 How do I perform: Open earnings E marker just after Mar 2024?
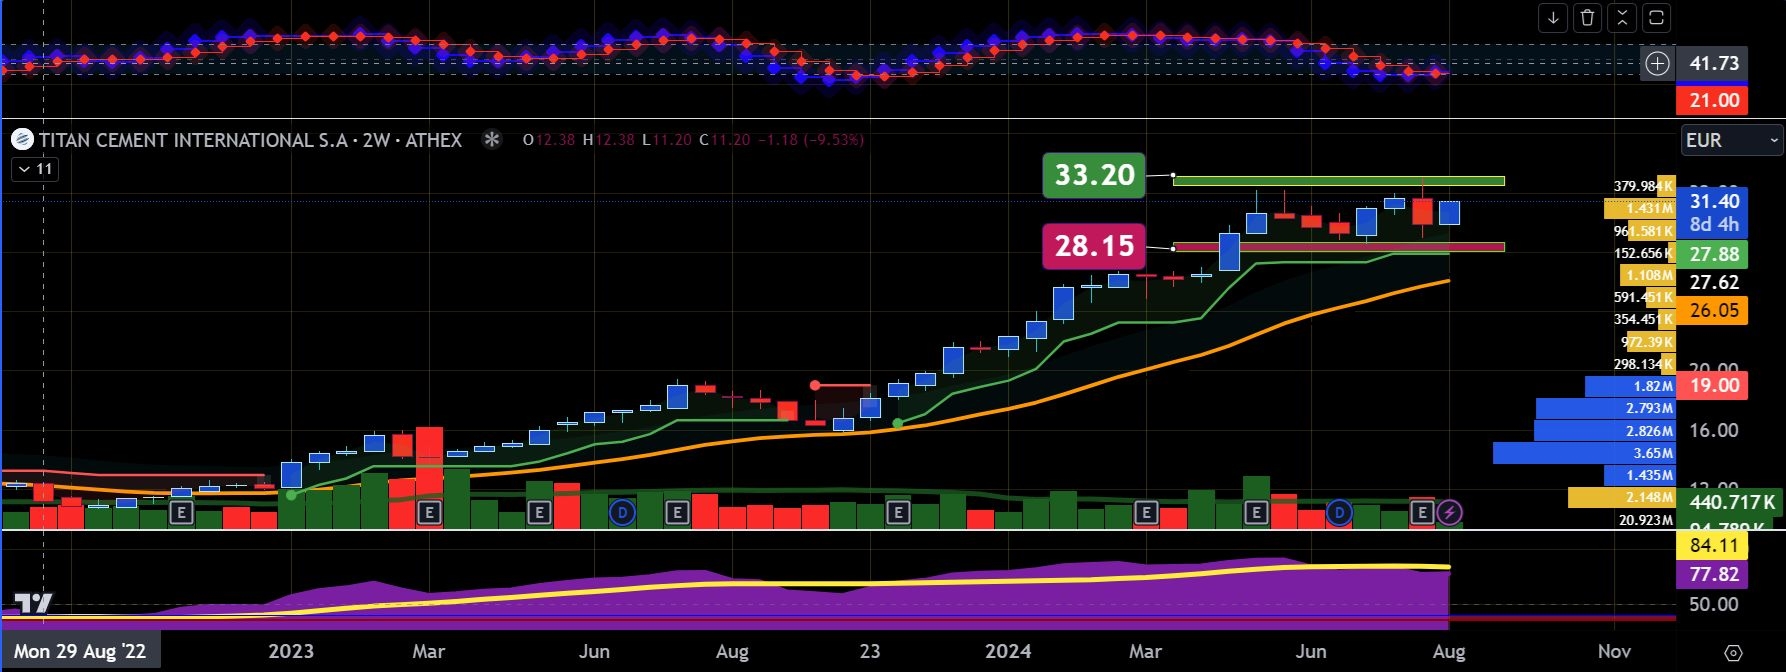(x=1146, y=513)
